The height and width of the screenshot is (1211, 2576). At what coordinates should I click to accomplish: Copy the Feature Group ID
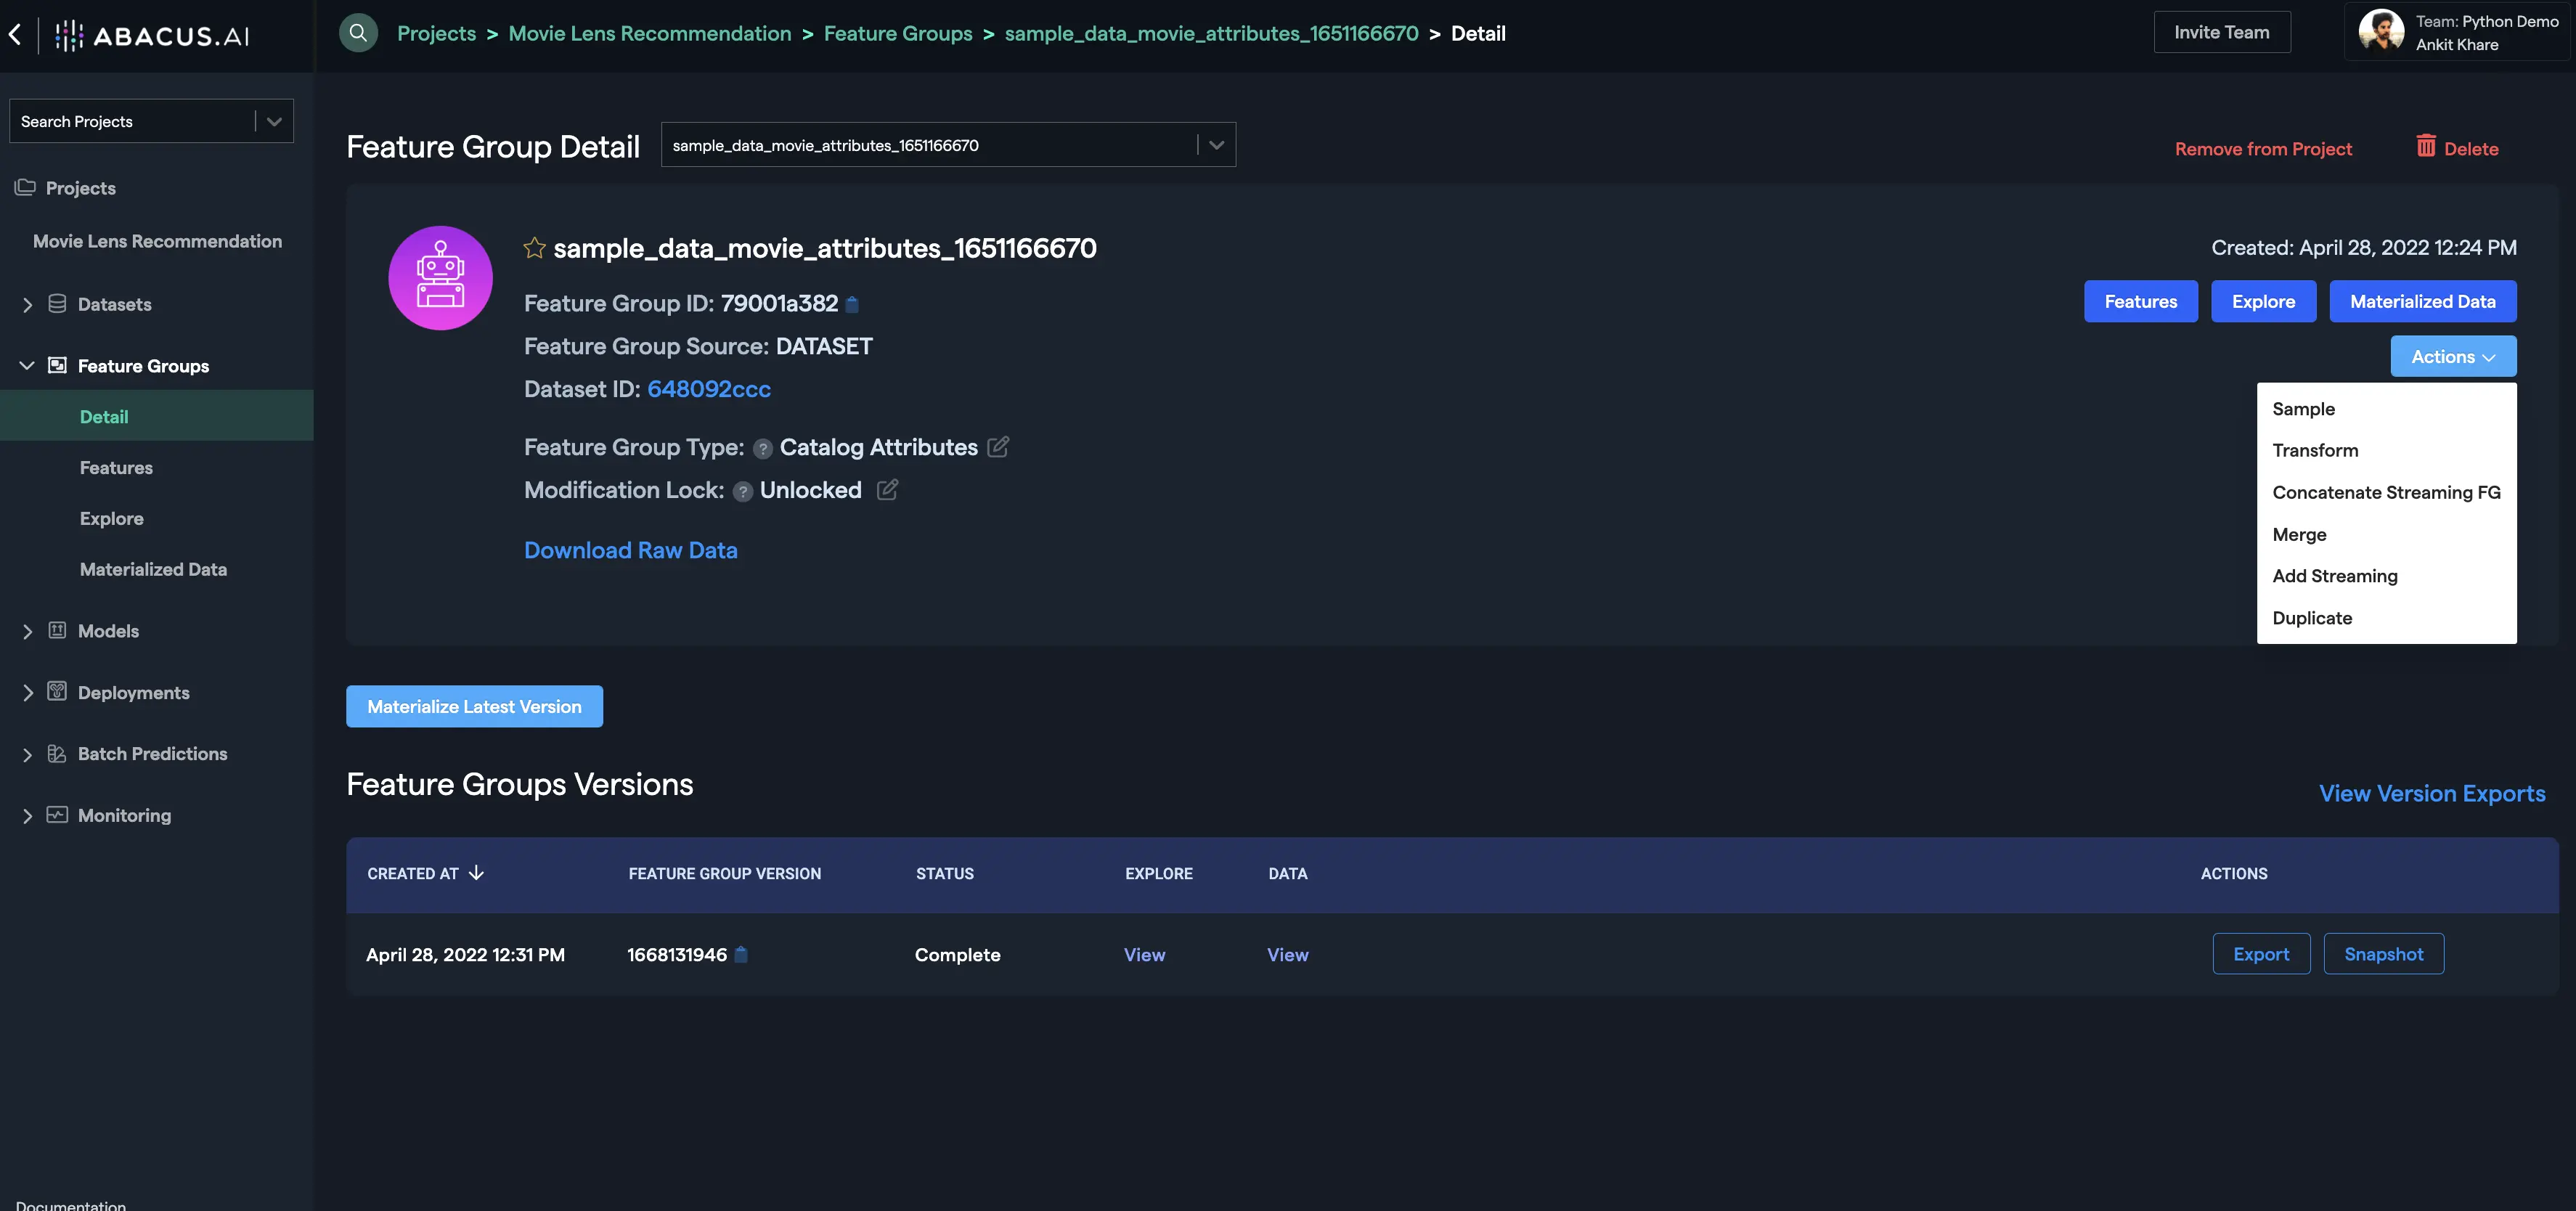coord(852,304)
